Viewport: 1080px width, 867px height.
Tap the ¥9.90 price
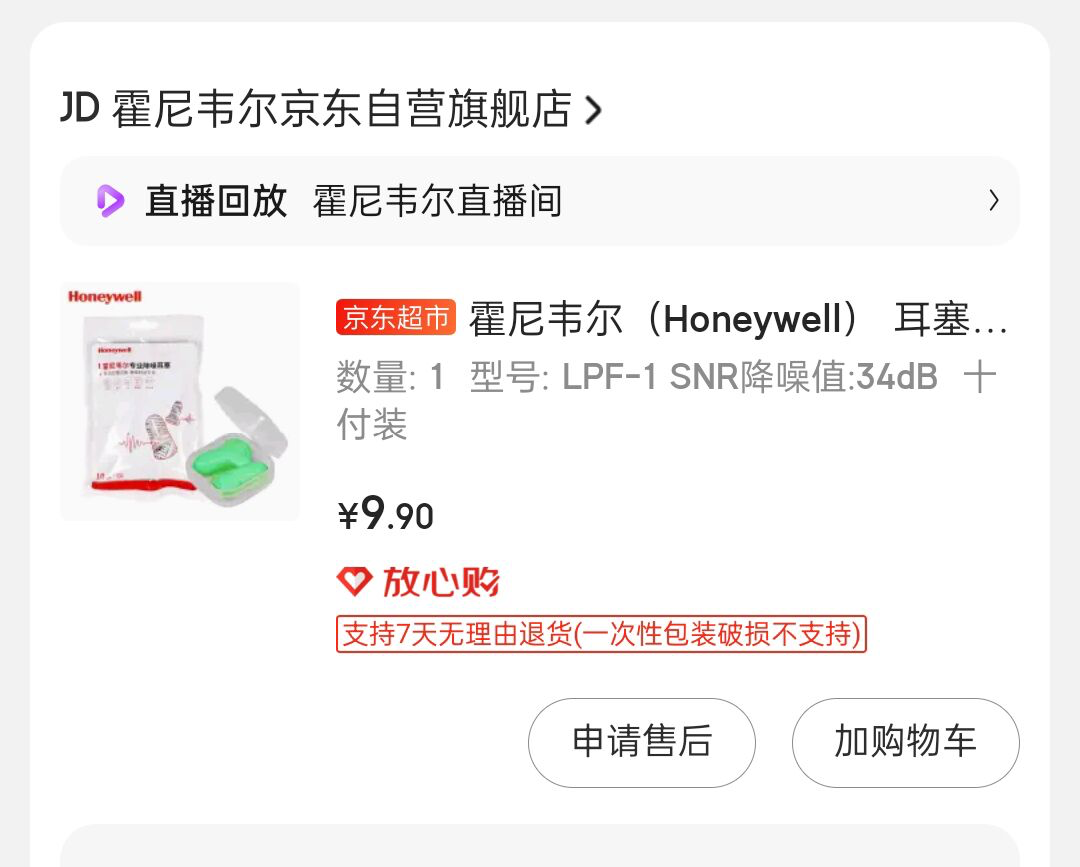(x=386, y=514)
